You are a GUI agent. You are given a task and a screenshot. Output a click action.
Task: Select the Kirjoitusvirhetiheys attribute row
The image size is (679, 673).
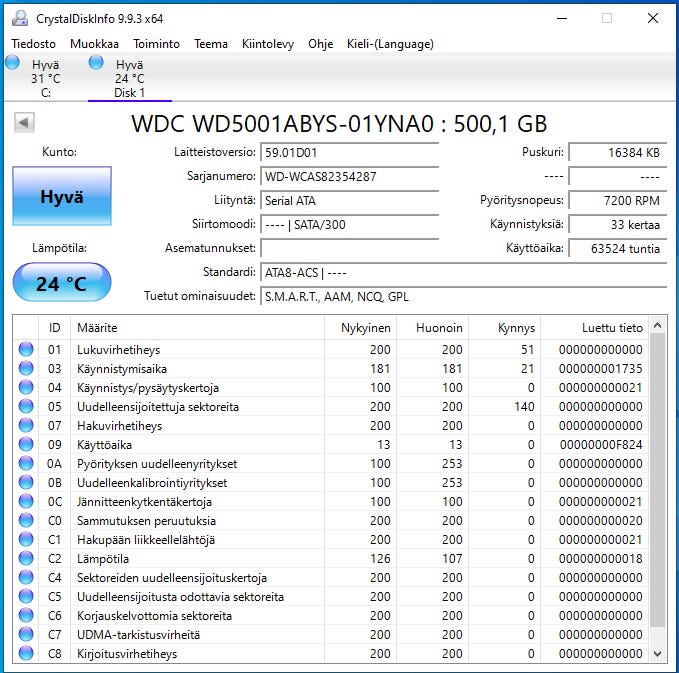331,653
